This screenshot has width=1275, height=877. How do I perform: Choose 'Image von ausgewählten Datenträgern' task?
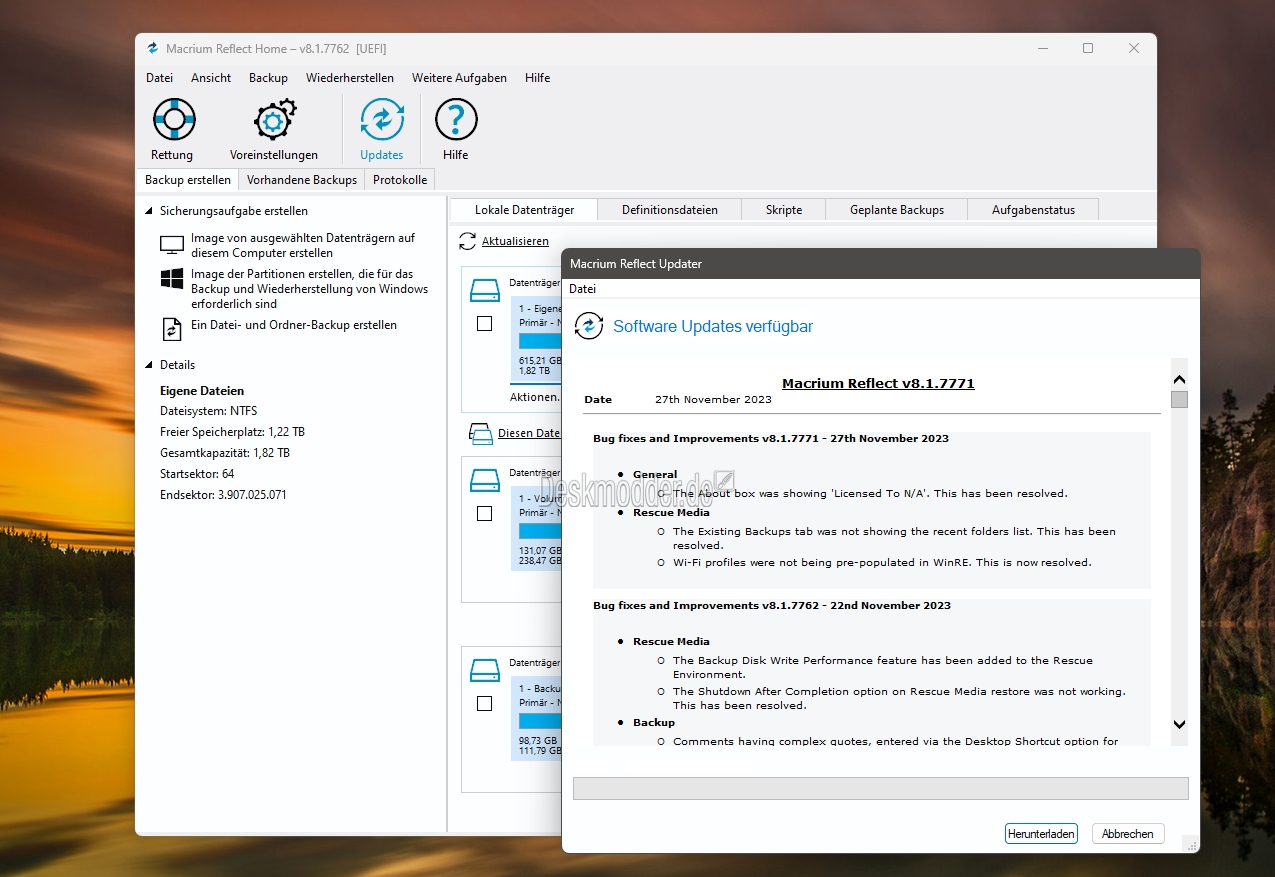pos(303,245)
